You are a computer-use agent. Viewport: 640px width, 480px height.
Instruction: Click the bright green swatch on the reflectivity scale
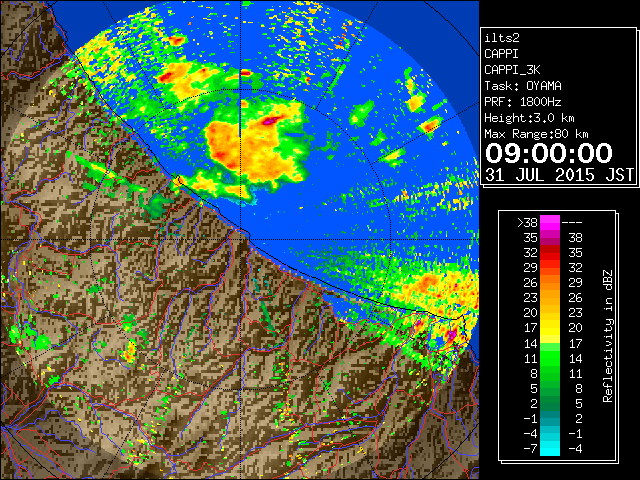pyautogui.click(x=550, y=358)
